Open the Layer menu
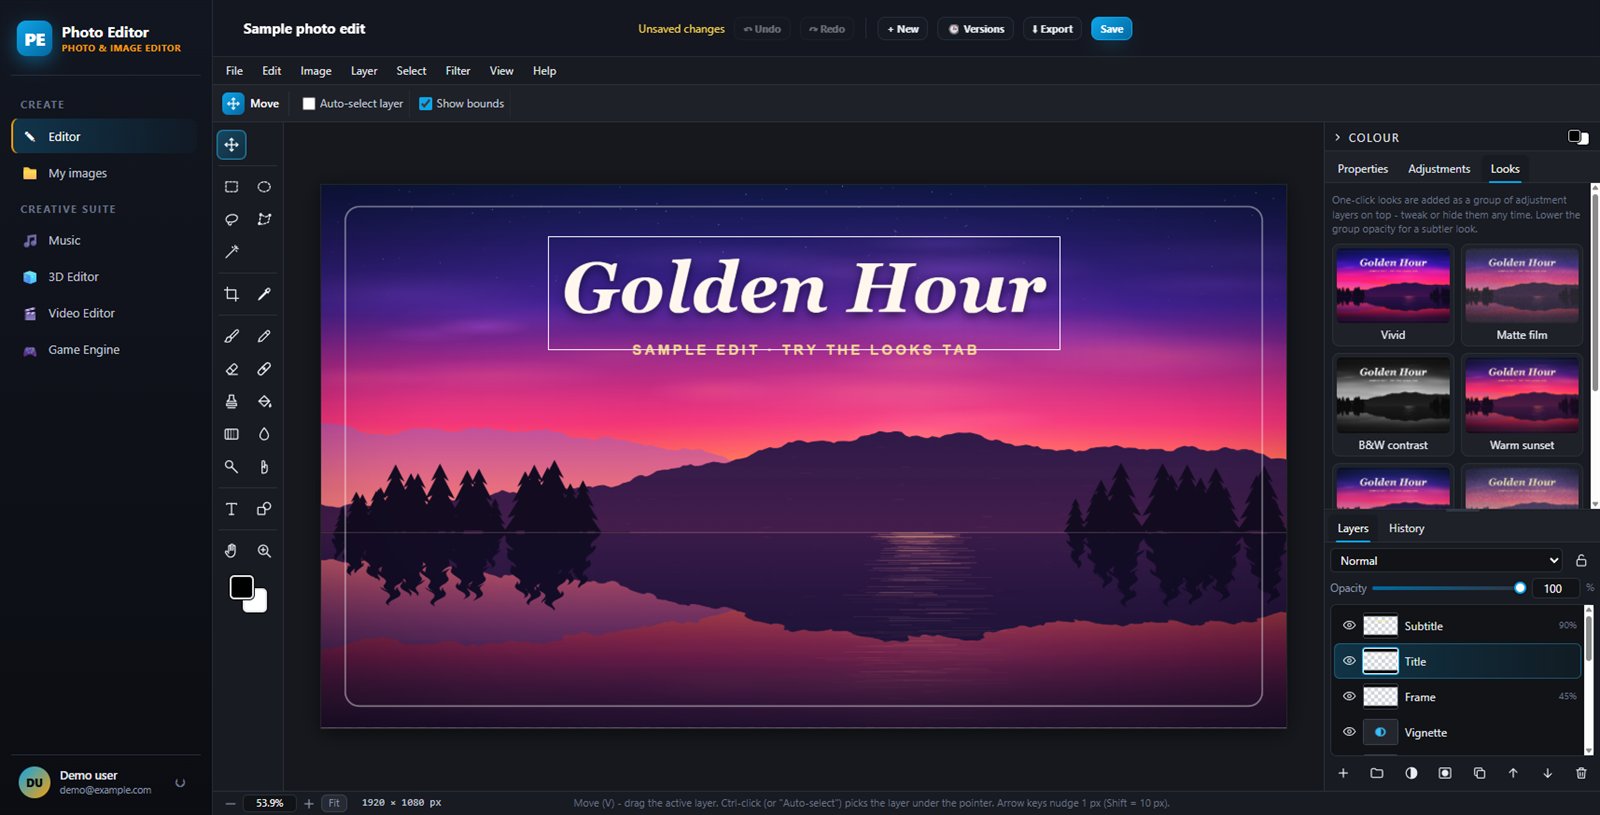This screenshot has height=815, width=1600. pyautogui.click(x=364, y=71)
